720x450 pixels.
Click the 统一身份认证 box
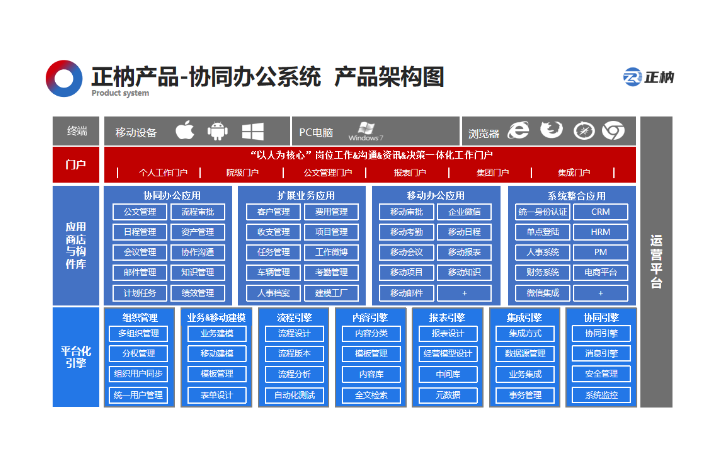(x=542, y=212)
